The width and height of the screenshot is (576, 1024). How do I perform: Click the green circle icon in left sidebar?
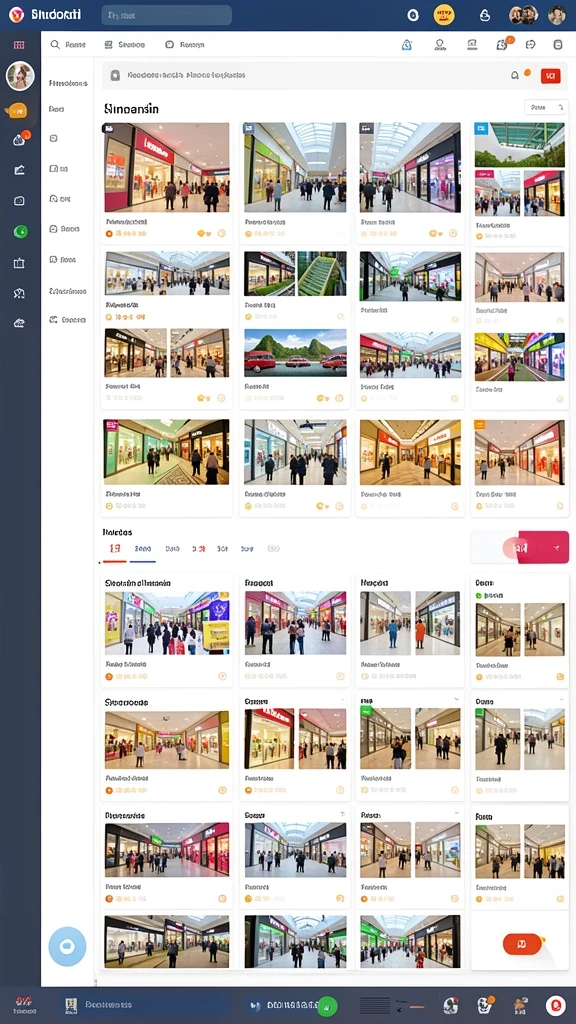click(x=20, y=231)
